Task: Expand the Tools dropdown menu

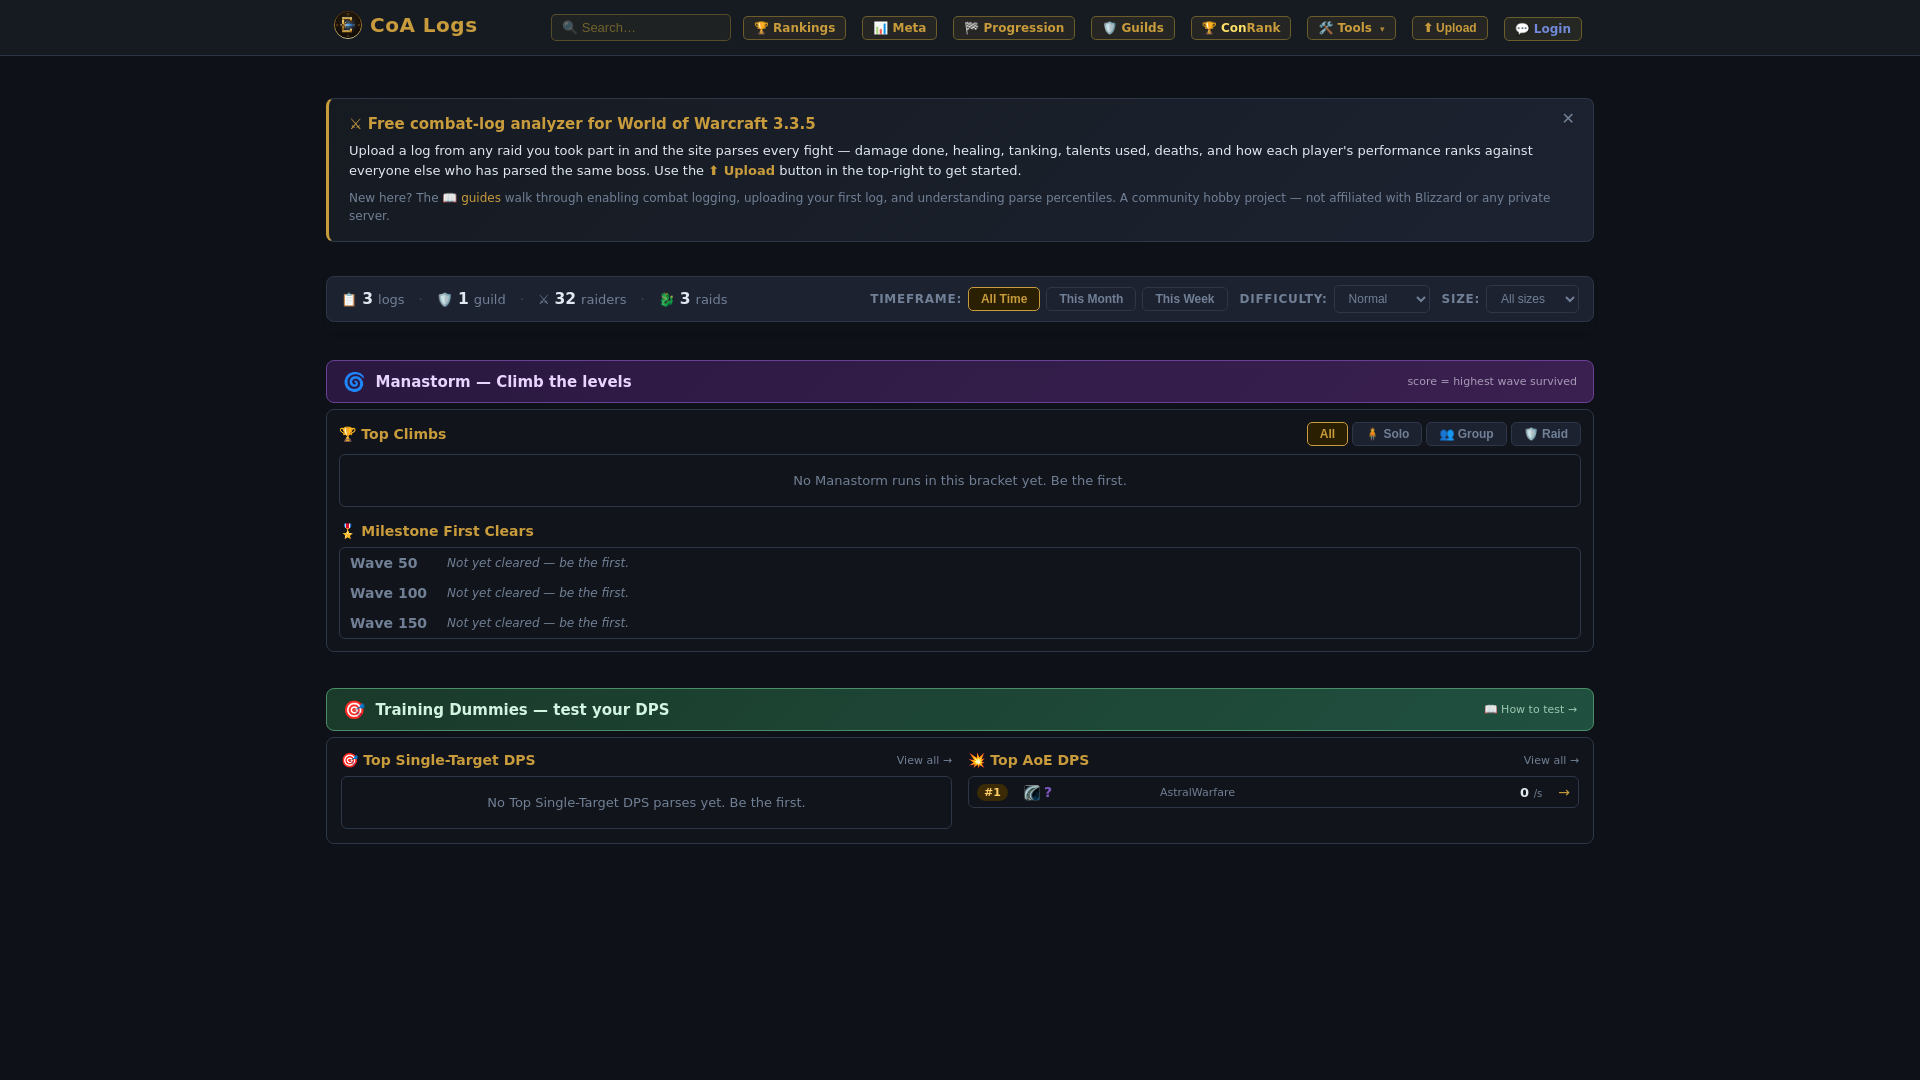Action: click(x=1351, y=28)
